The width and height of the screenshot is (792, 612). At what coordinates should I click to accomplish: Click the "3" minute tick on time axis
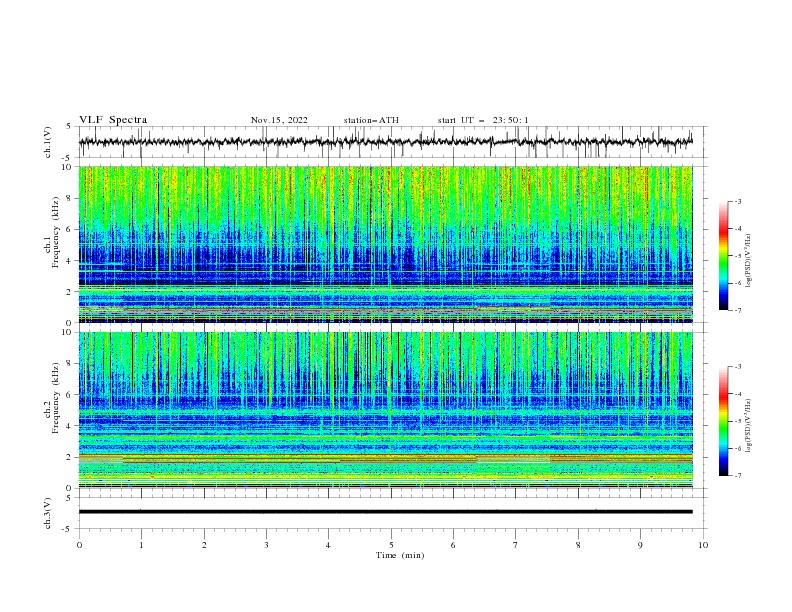pyautogui.click(x=266, y=545)
